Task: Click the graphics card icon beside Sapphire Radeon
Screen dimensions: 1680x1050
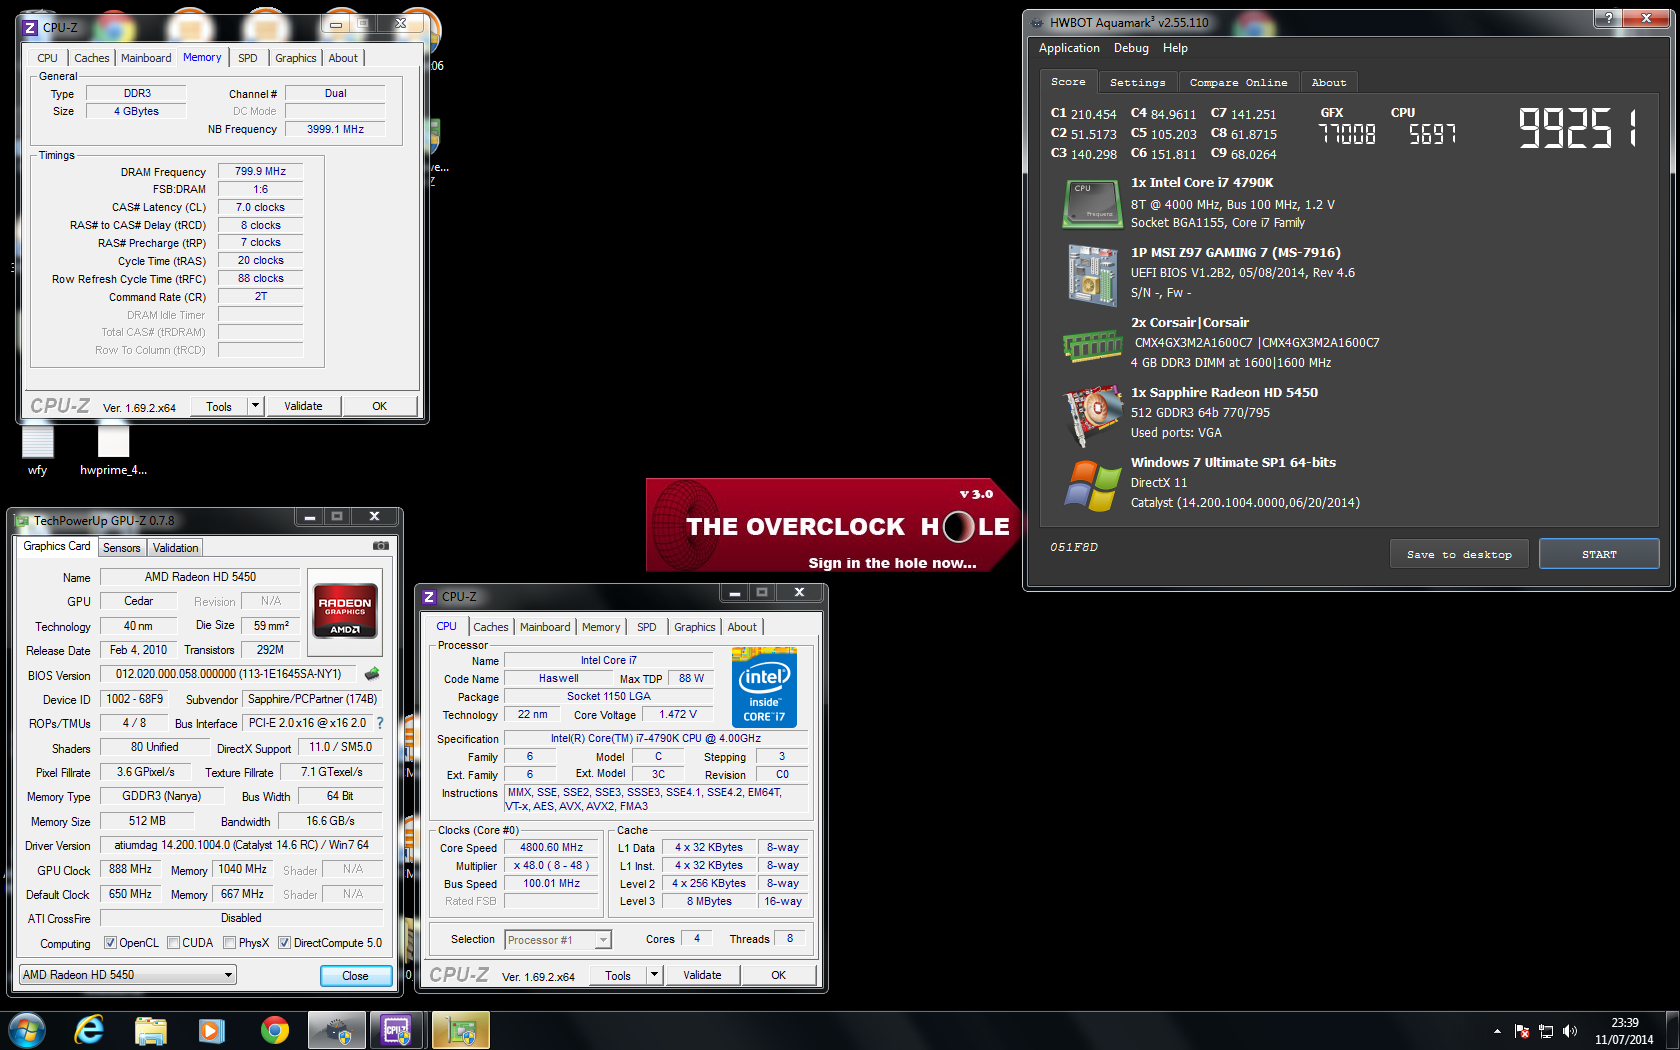Action: coord(1092,414)
